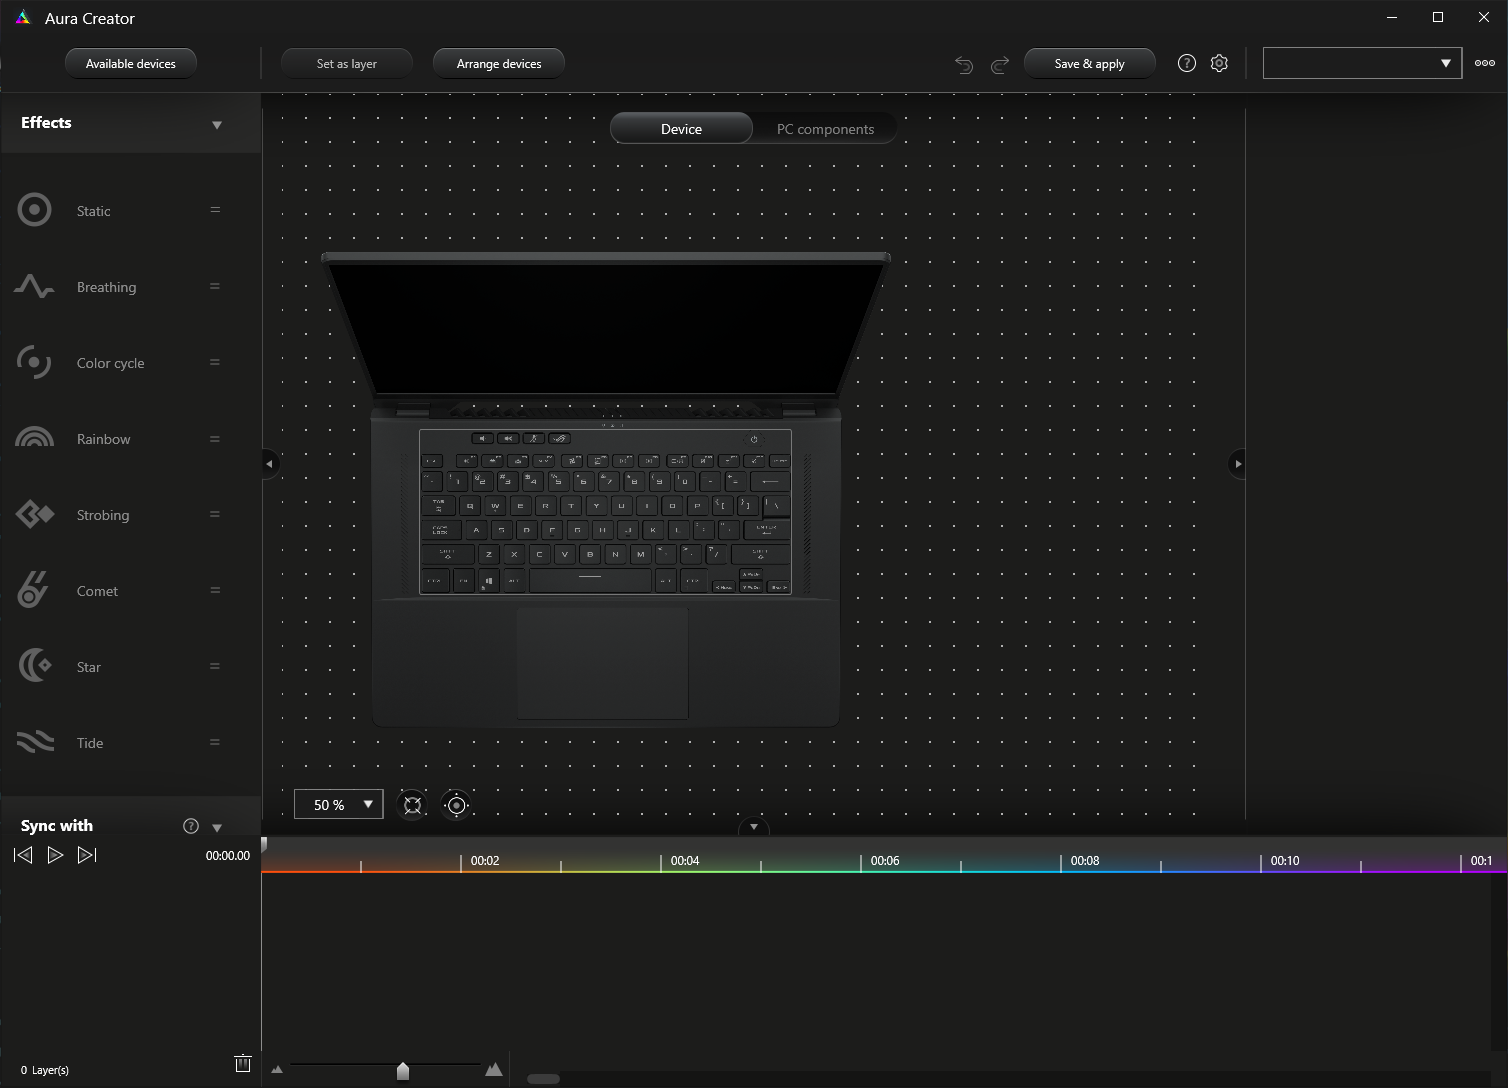Open settings with the gear icon
Viewport: 1508px width, 1088px height.
click(x=1219, y=63)
